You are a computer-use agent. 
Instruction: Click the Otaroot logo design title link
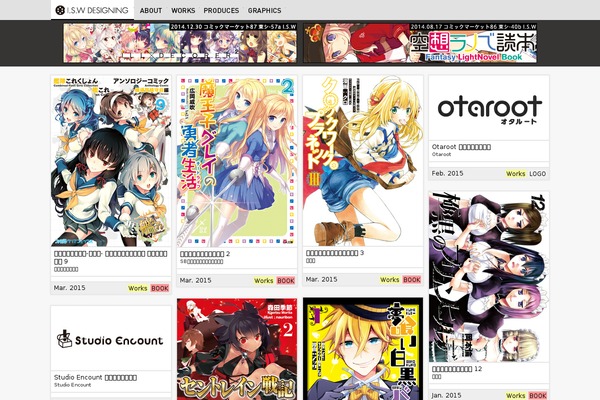point(461,147)
